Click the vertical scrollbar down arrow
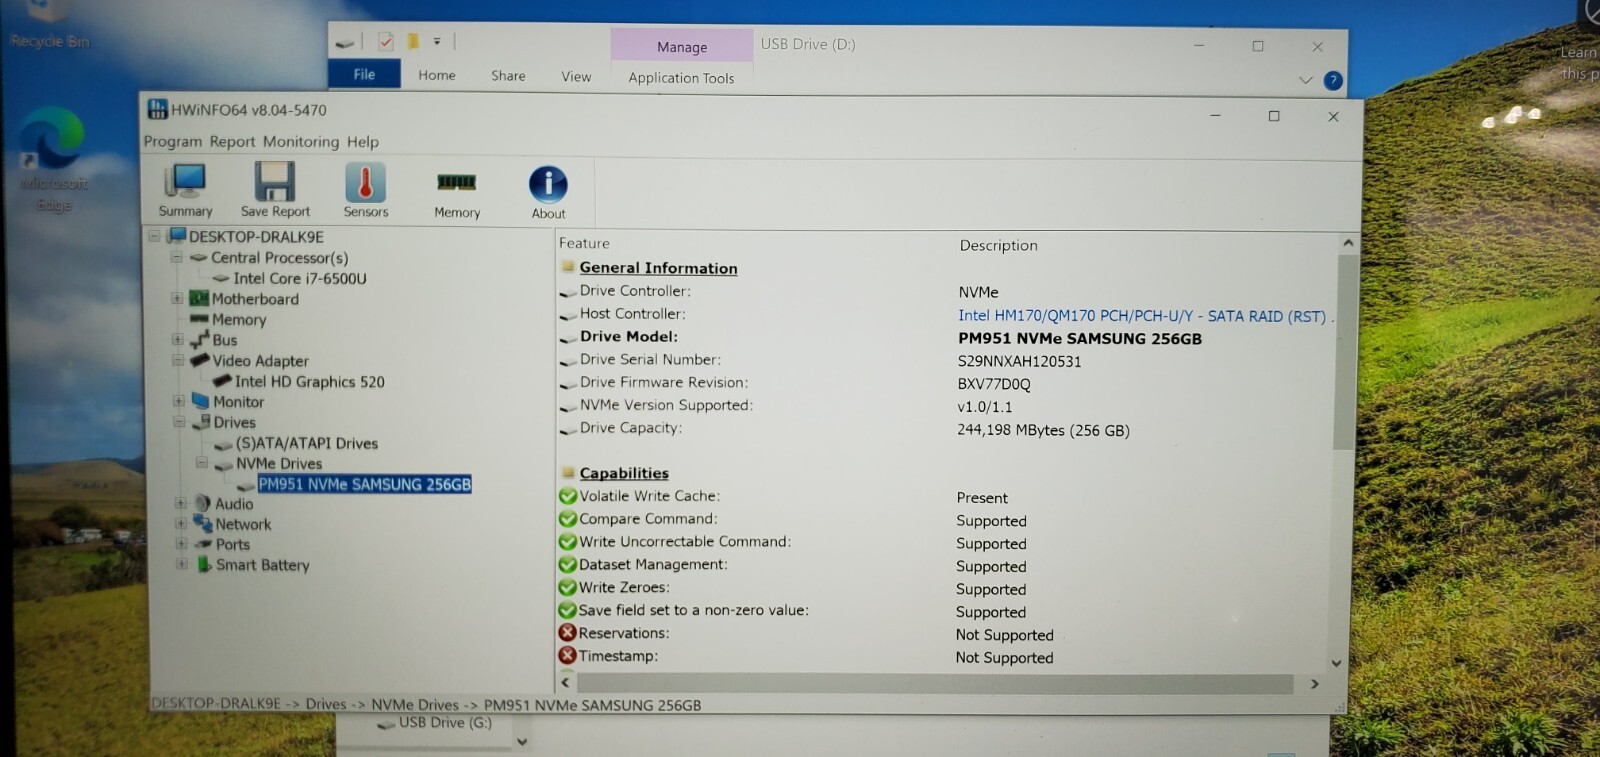 1337,663
